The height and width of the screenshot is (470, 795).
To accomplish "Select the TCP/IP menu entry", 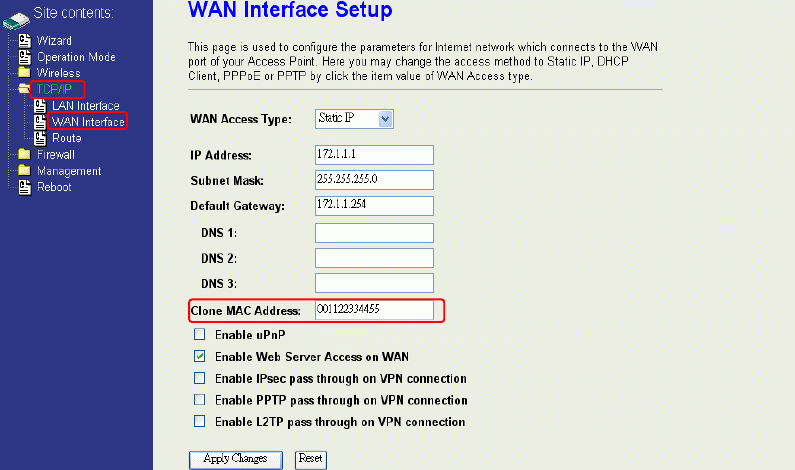I will pyautogui.click(x=54, y=89).
